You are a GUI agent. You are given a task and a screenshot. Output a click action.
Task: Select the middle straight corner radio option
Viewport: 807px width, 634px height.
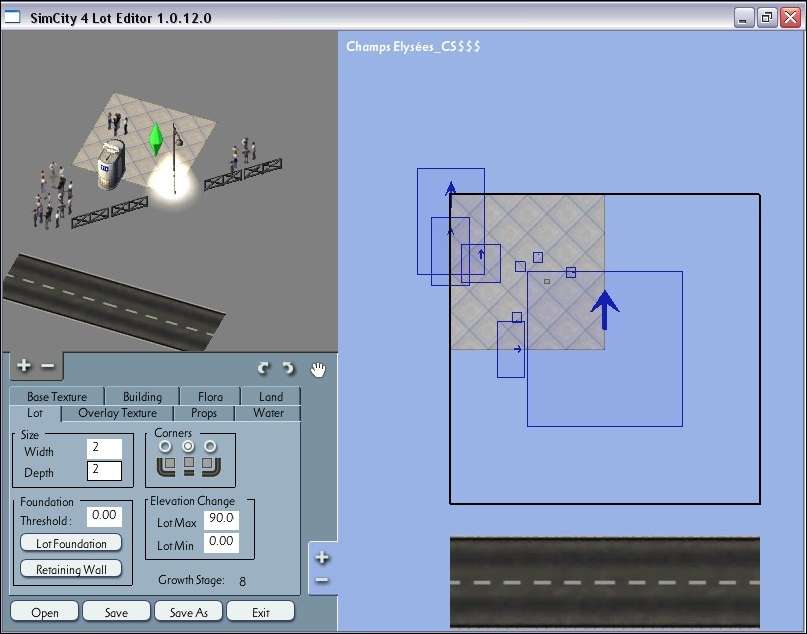[x=188, y=446]
